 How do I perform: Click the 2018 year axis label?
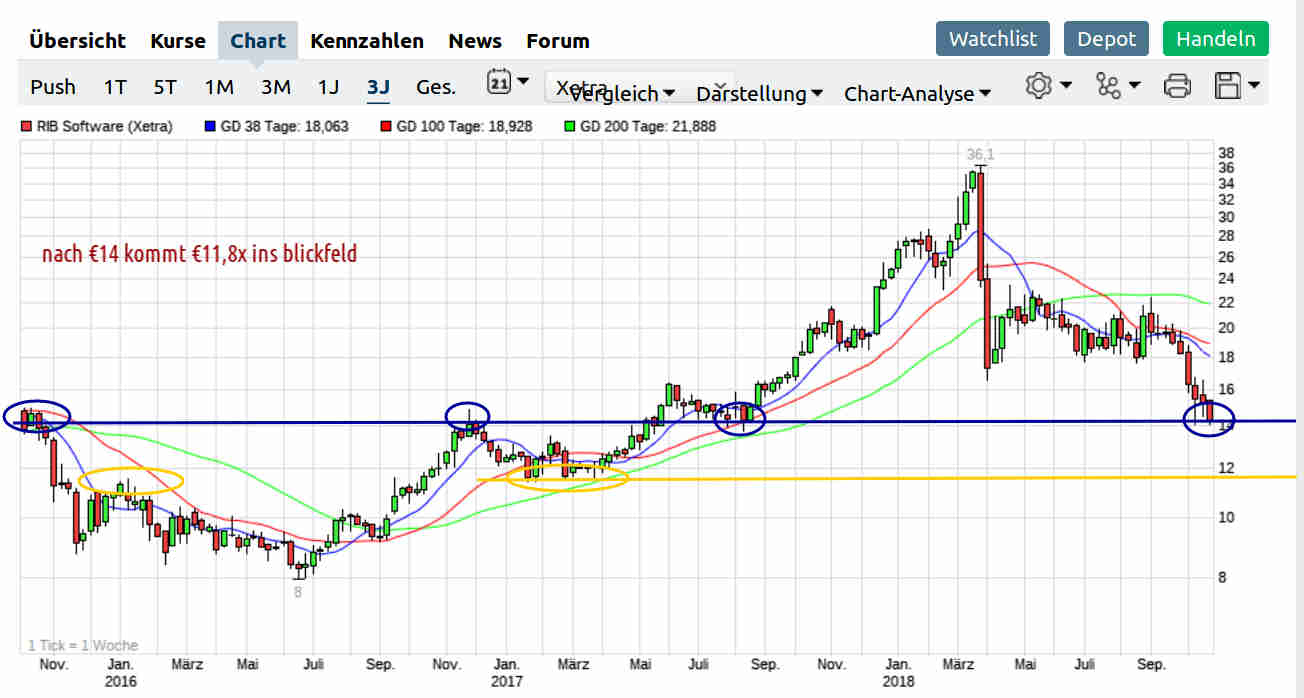897,681
